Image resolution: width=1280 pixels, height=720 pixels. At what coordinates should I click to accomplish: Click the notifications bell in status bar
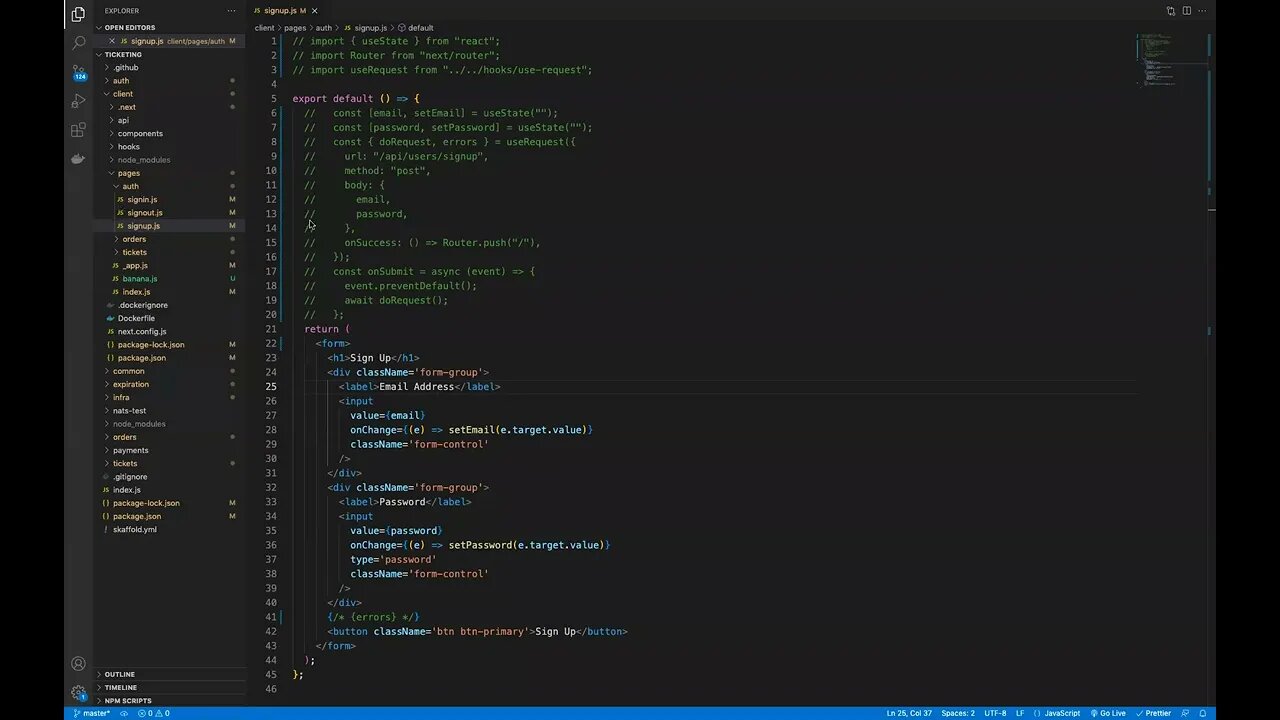click(x=1203, y=713)
